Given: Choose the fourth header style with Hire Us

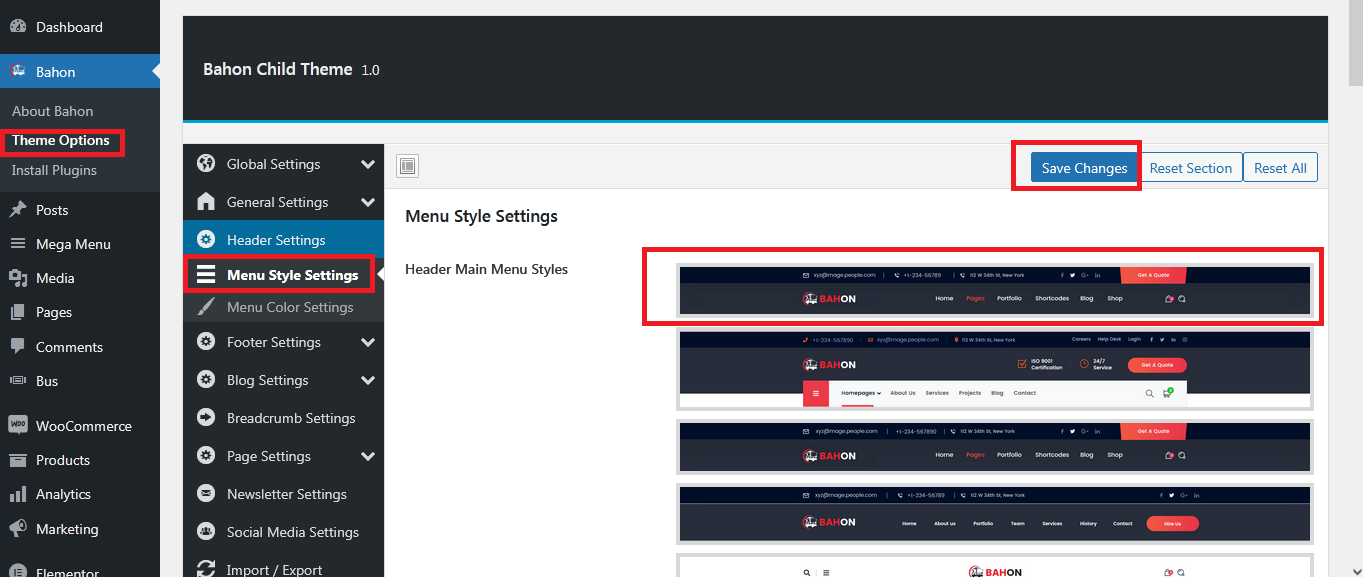Looking at the screenshot, I should 994,514.
